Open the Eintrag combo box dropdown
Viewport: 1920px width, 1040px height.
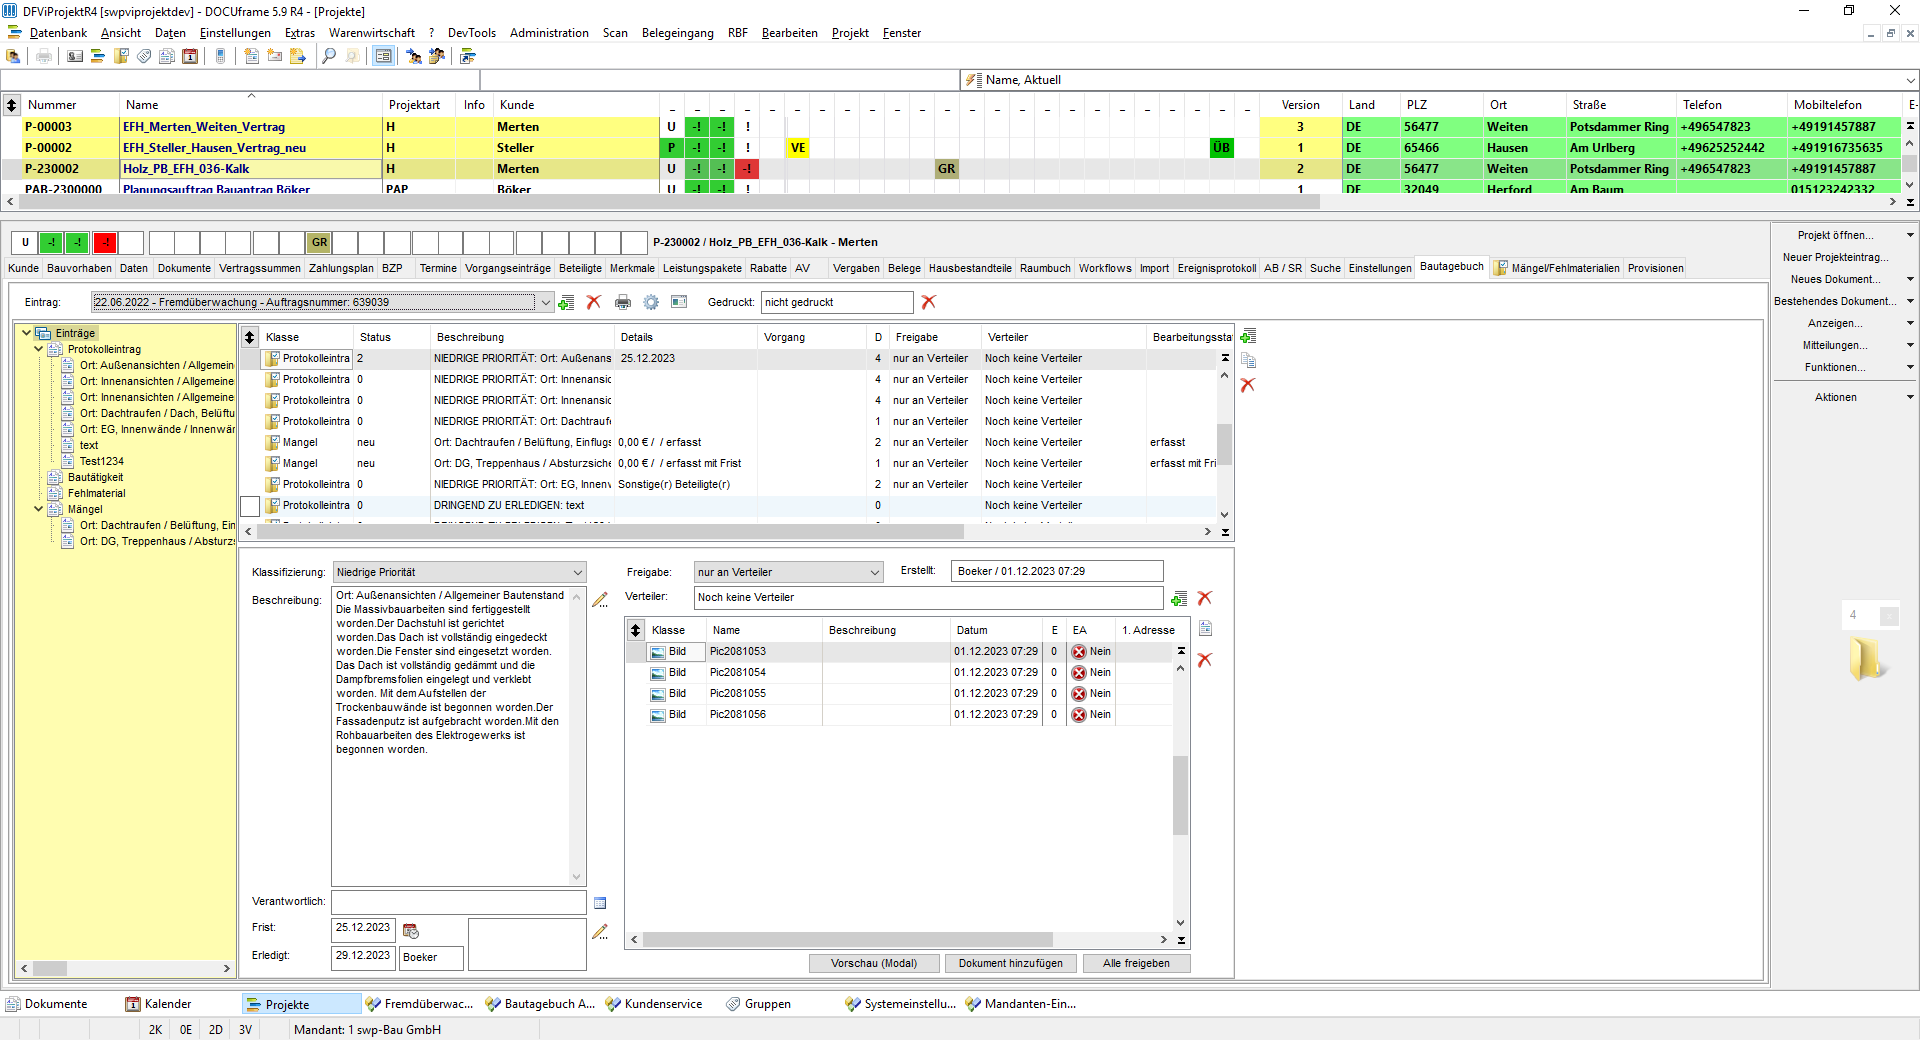tap(545, 302)
